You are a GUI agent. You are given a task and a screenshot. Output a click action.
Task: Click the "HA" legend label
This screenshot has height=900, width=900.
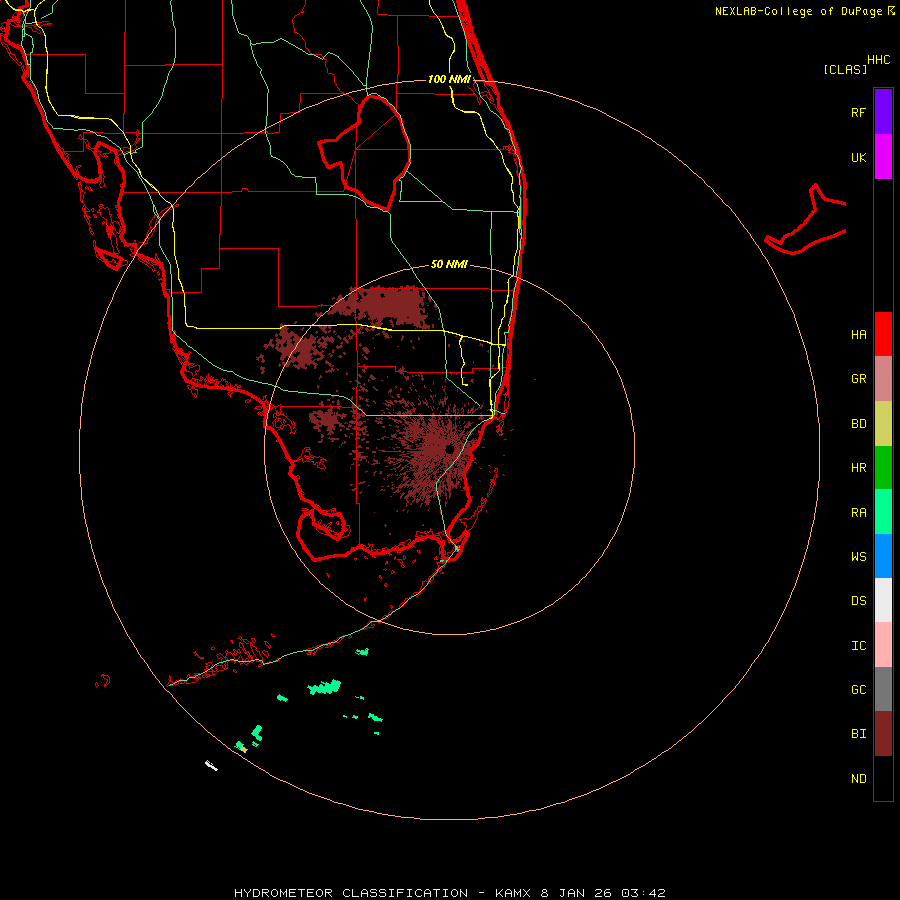pyautogui.click(x=858, y=334)
